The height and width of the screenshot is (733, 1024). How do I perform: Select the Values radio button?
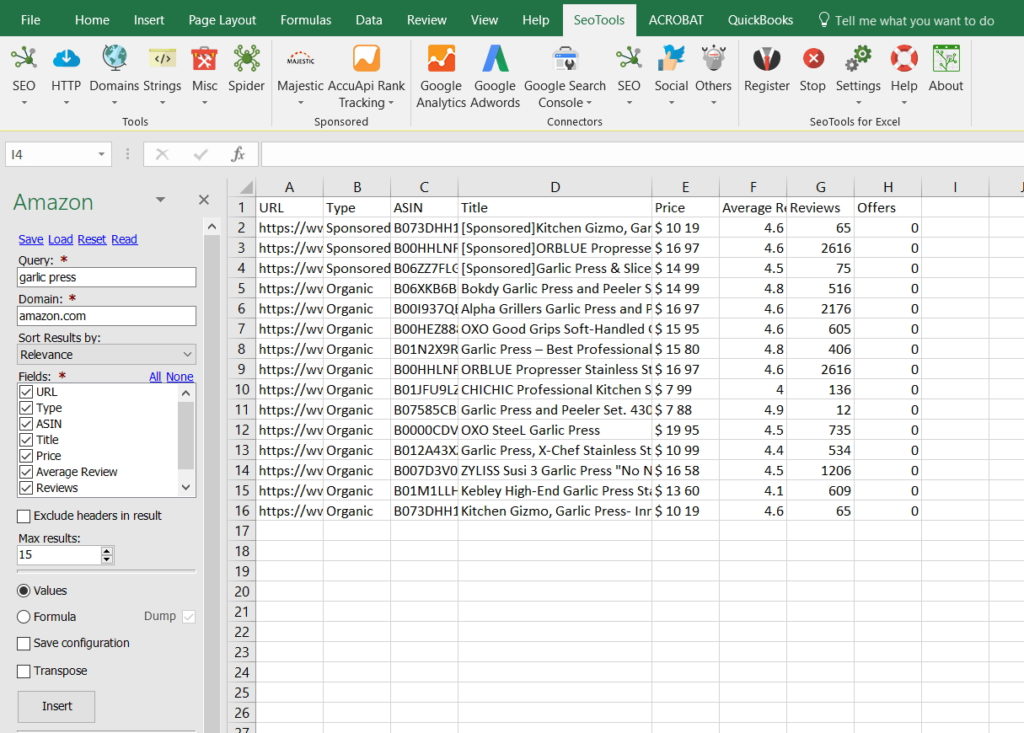click(24, 591)
